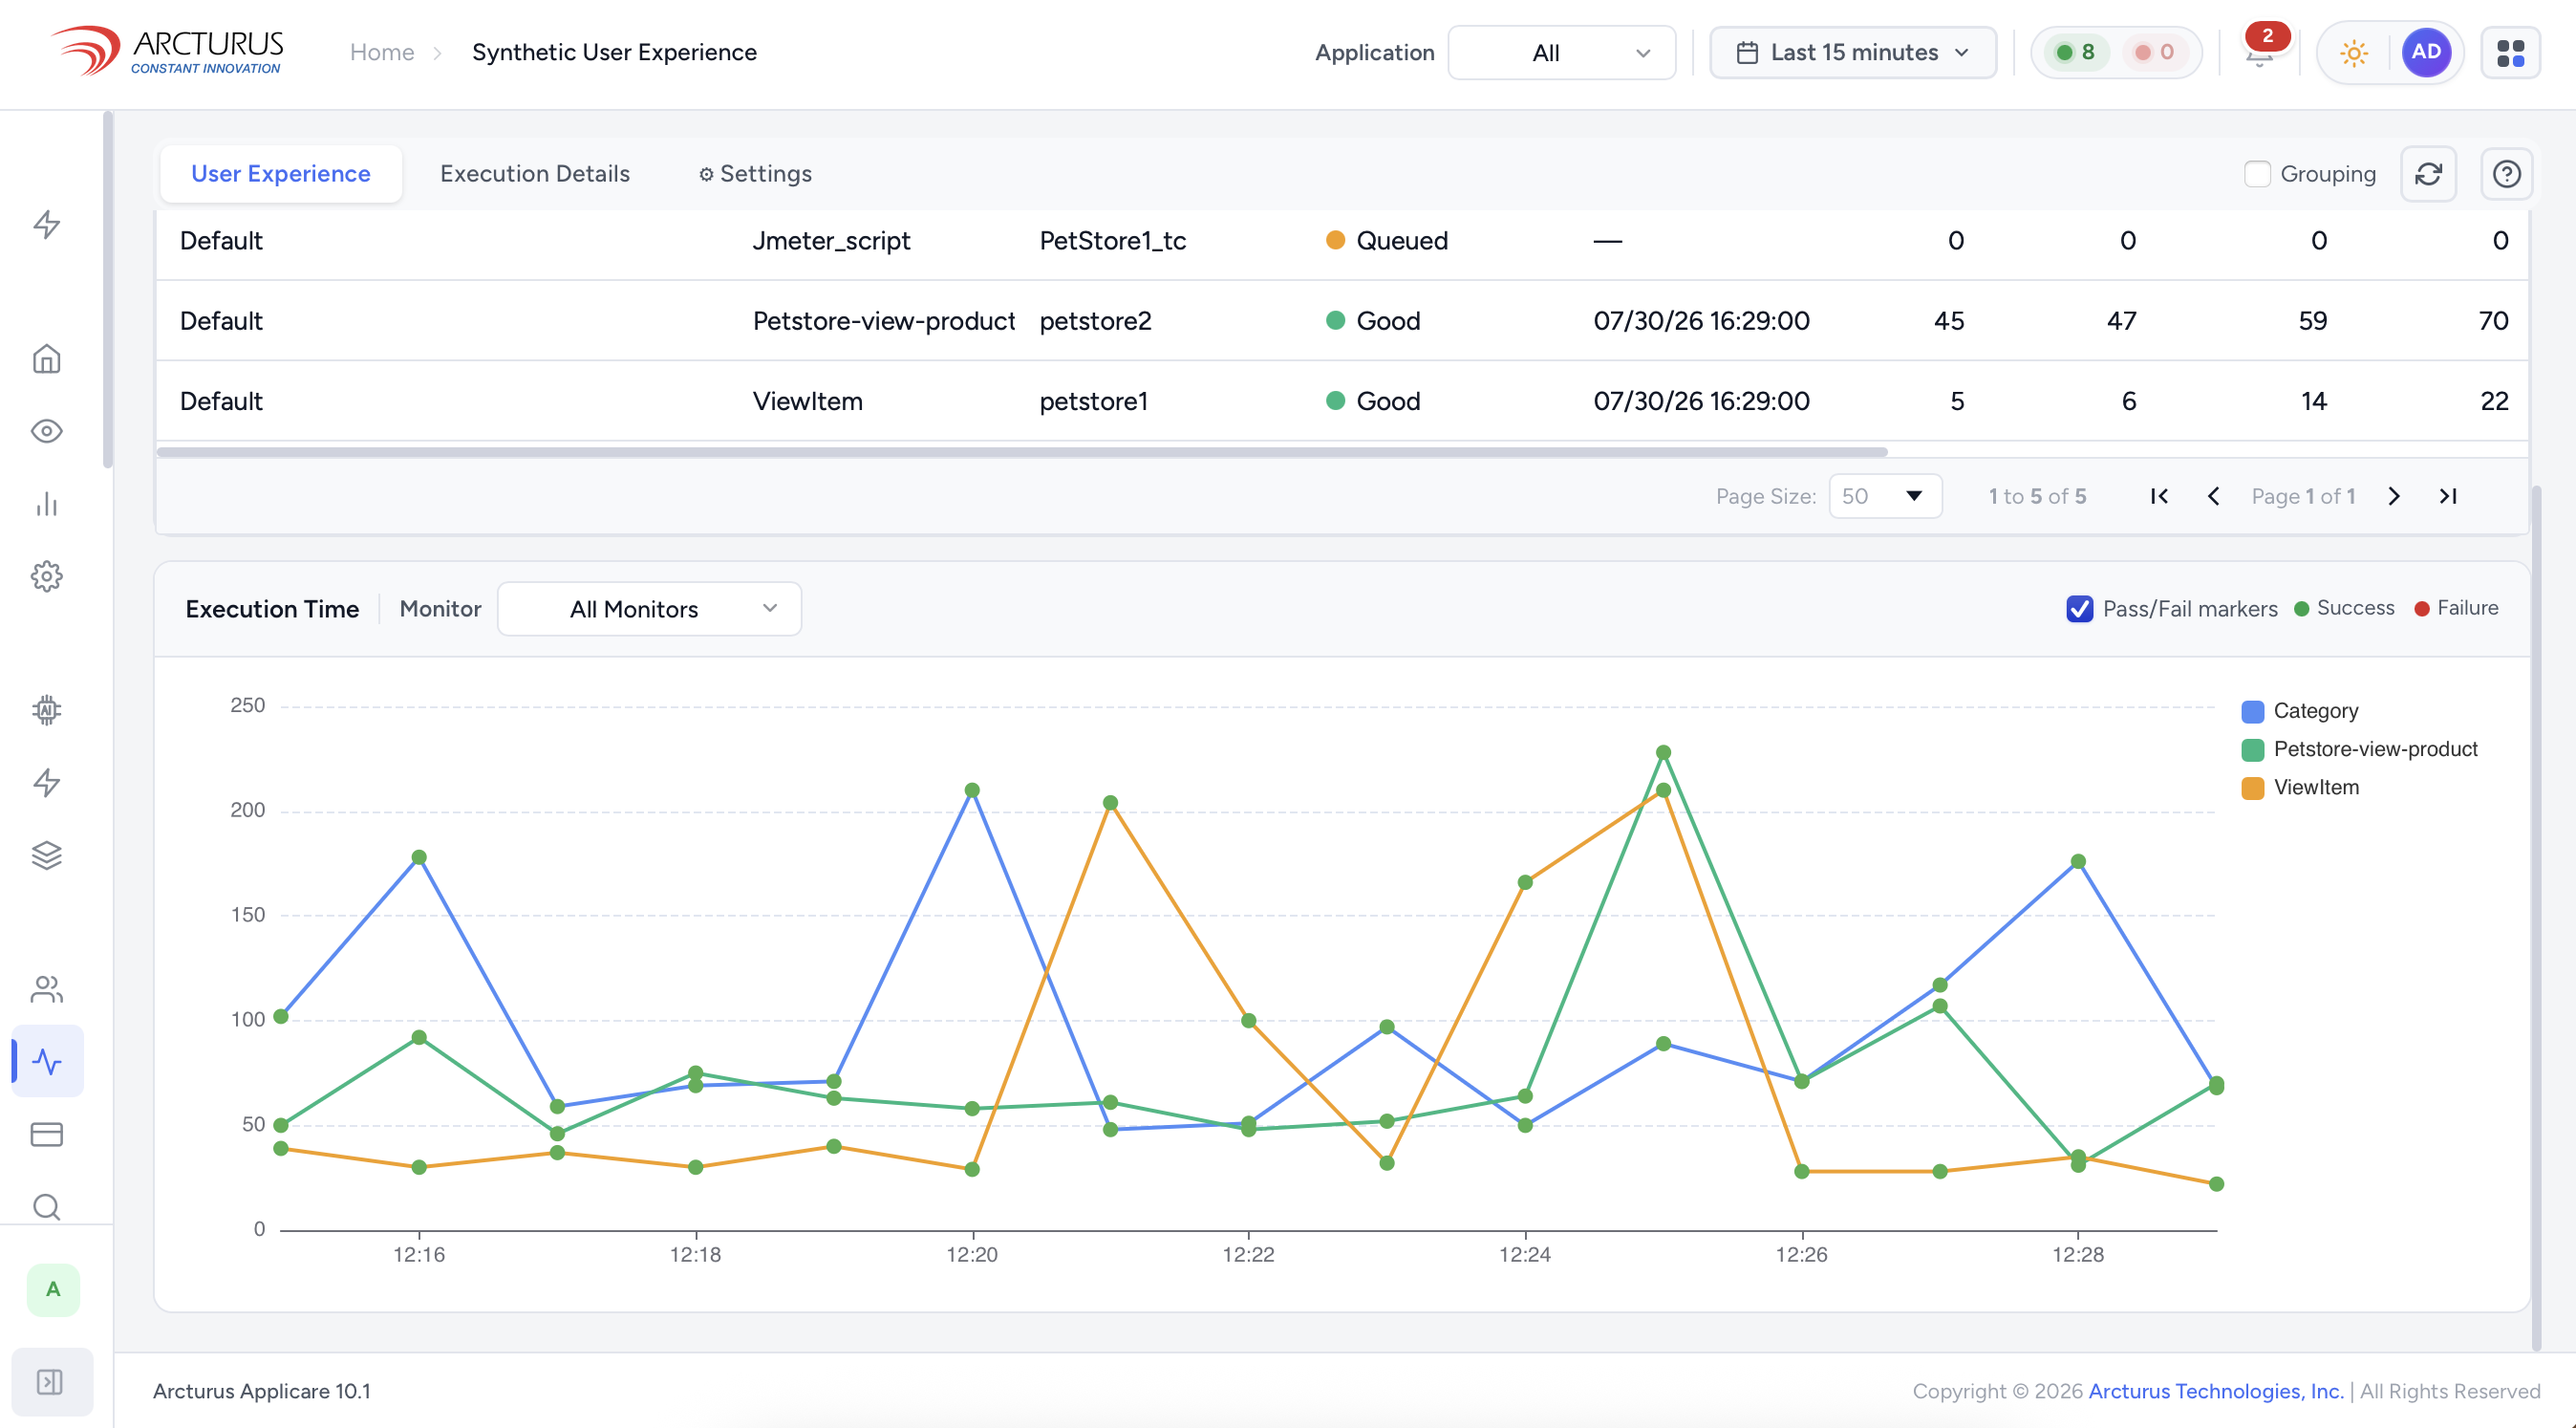
Task: Click the Success legend marker
Action: coord(2344,608)
